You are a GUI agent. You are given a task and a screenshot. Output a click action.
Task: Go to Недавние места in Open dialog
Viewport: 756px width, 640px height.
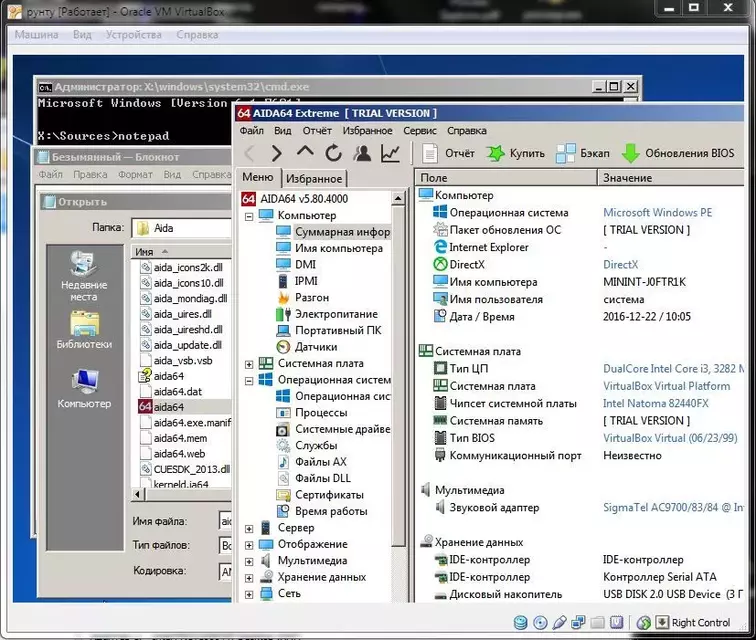tap(84, 276)
